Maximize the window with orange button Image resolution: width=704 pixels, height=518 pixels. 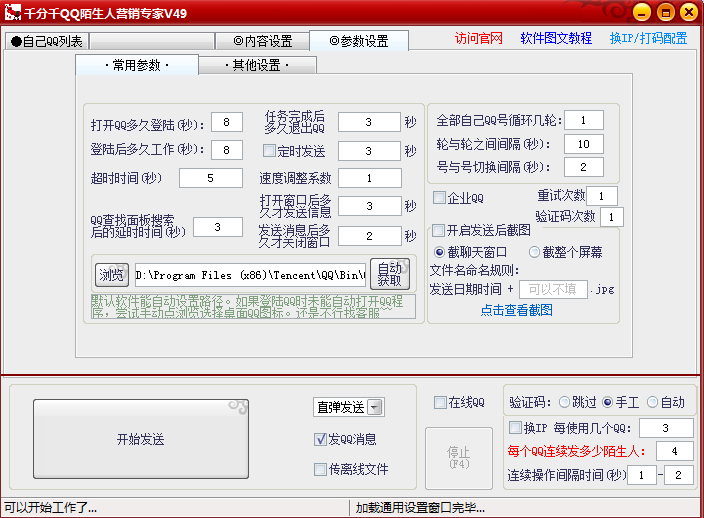pos(665,13)
